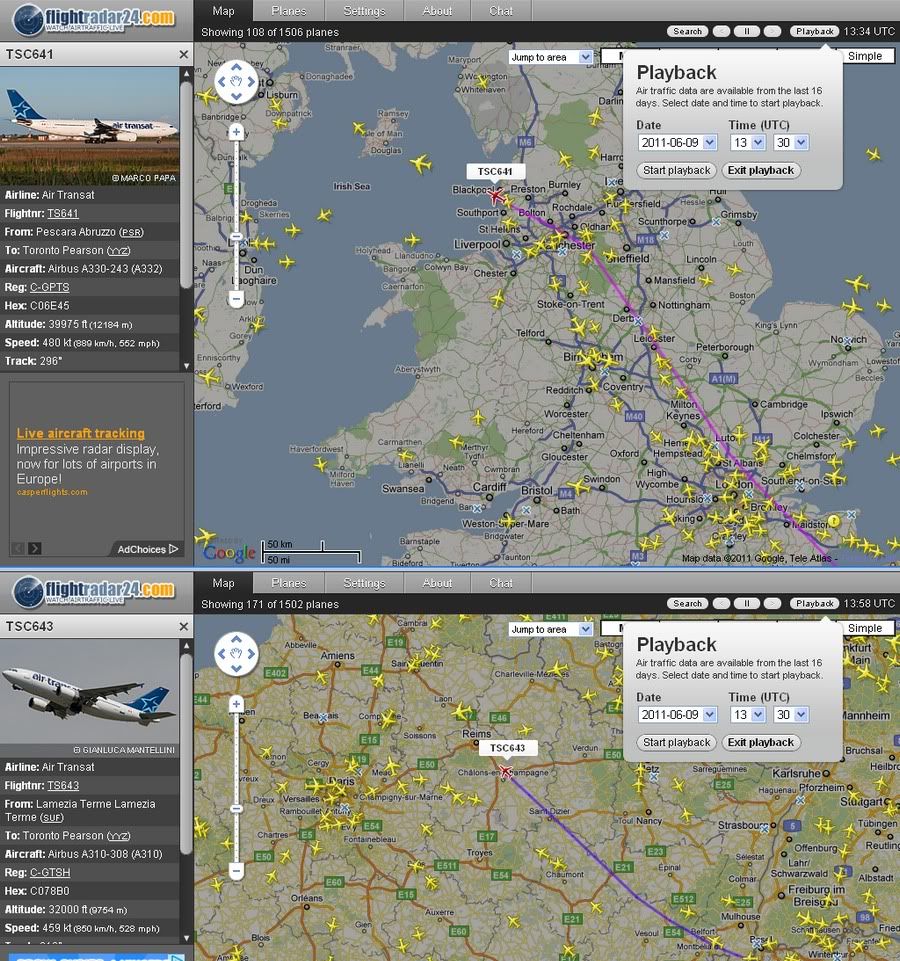Screen dimensions: 900x961
Task: Click Start playback in the TSC643 window
Action: (x=676, y=742)
